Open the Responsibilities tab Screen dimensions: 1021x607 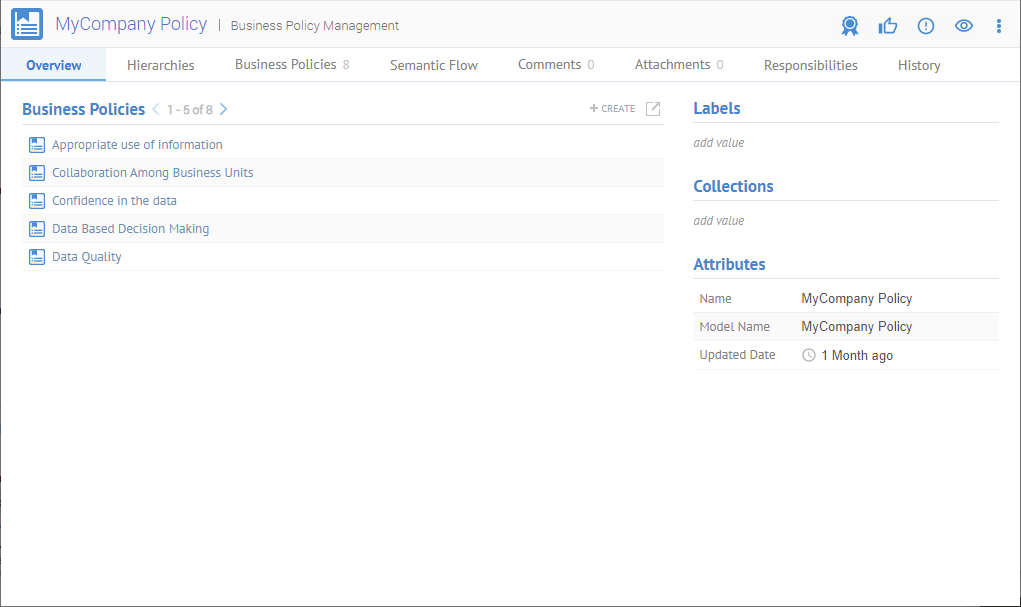(810, 65)
